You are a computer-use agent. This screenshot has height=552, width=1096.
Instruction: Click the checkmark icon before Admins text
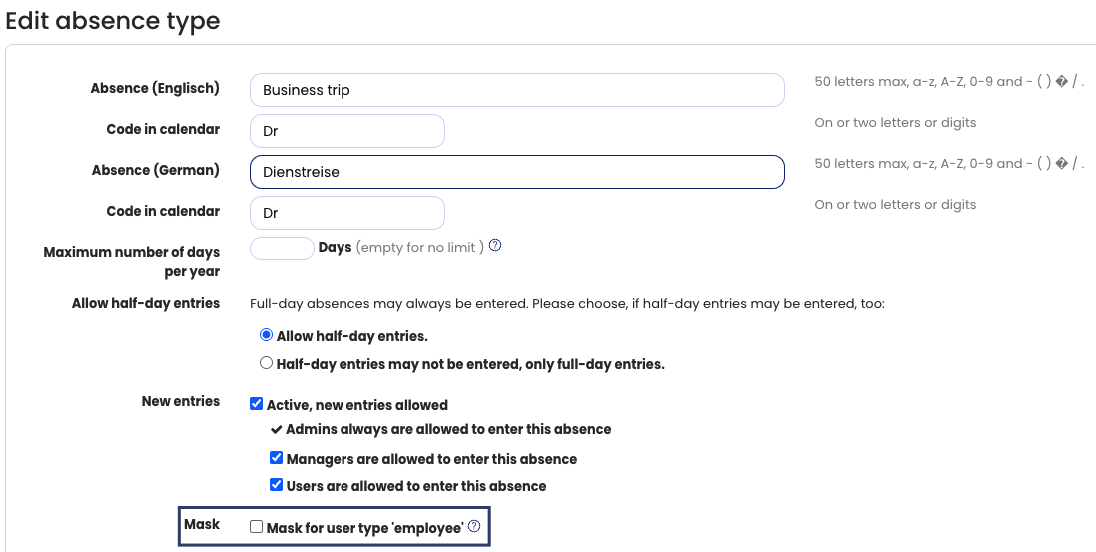[x=277, y=429]
